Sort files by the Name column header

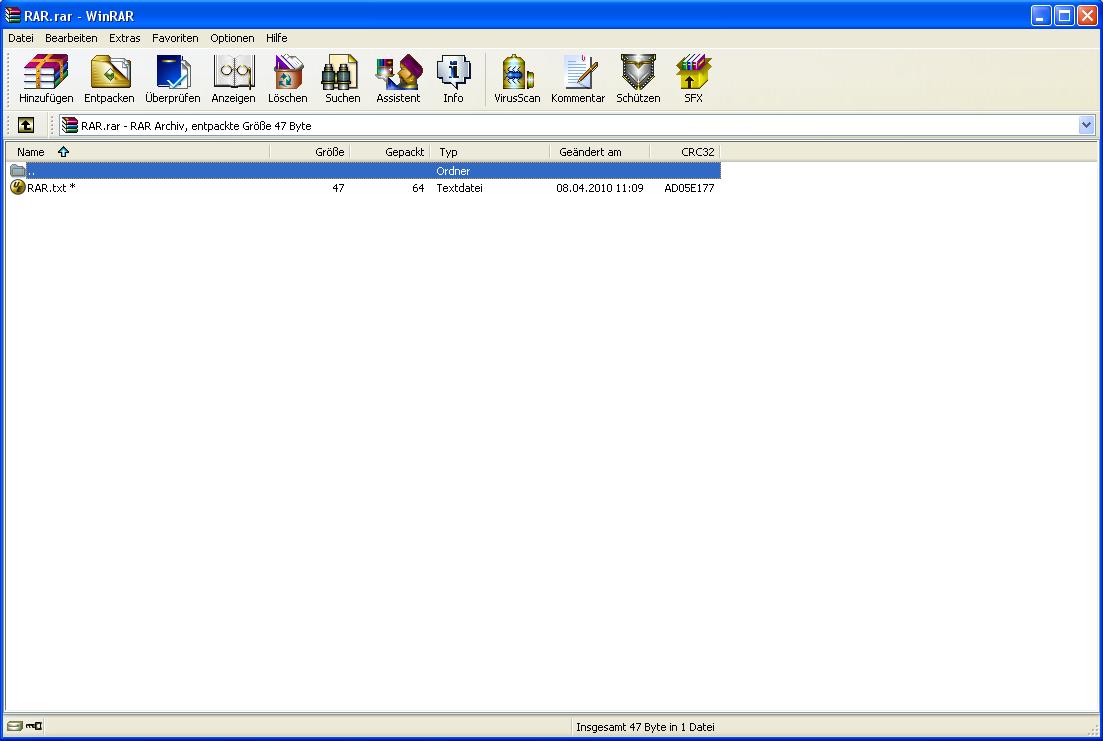[32, 152]
